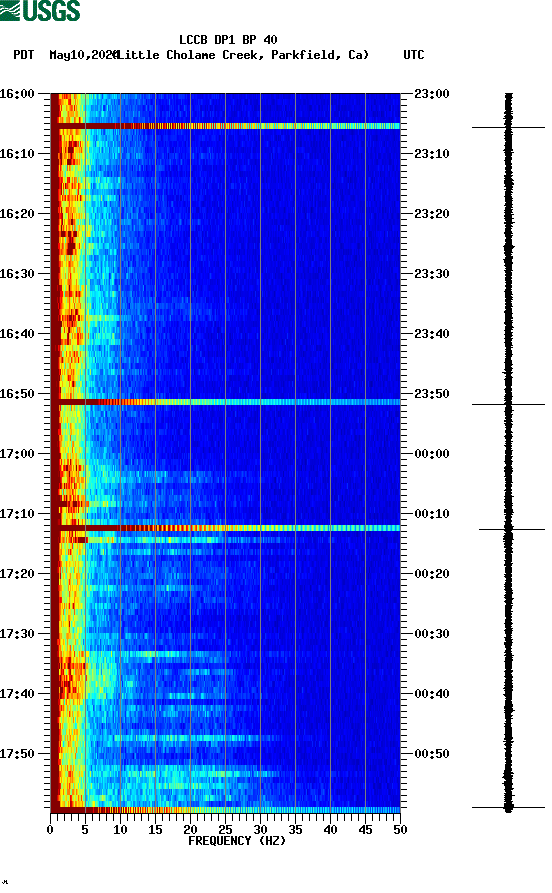Click the broadband spectrogram band just after 23:00 UTC
Screen dimensions: 552x893
tap(226, 126)
